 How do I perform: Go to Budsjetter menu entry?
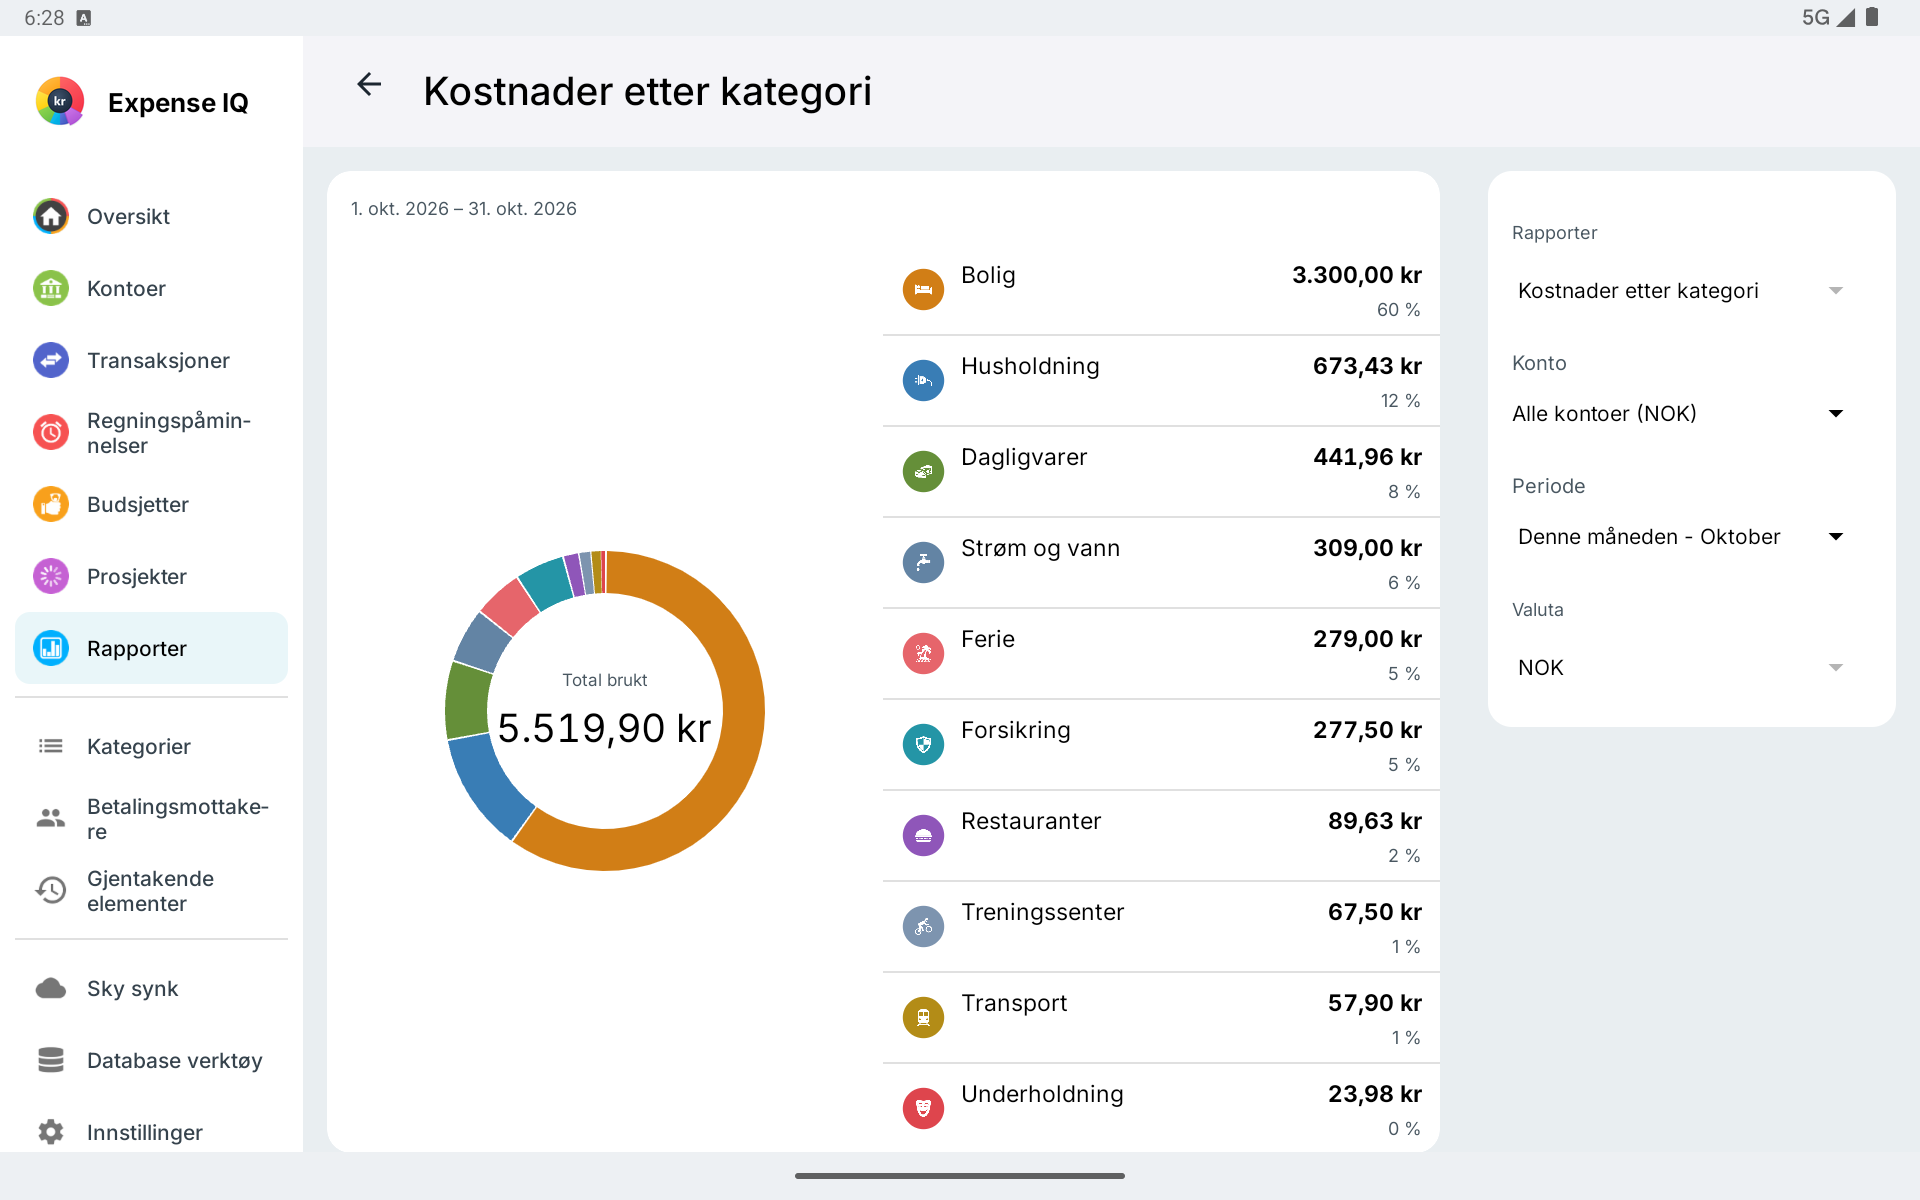(151, 504)
